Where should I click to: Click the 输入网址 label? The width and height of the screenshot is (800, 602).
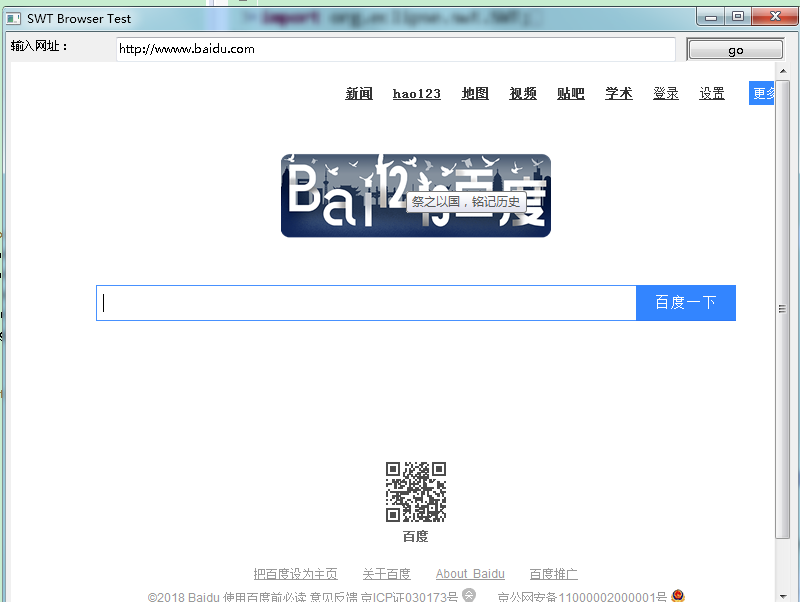39,46
